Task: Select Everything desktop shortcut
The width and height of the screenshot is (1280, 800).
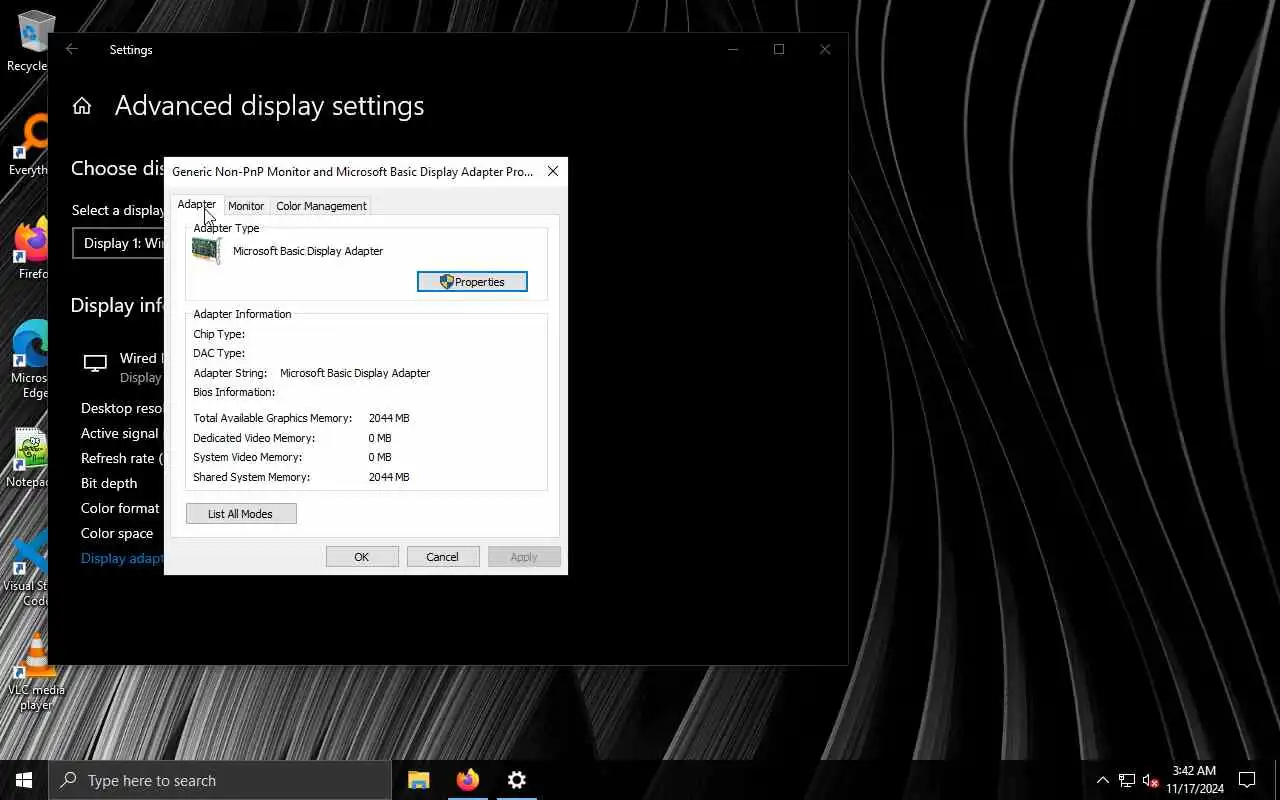Action: pyautogui.click(x=29, y=145)
